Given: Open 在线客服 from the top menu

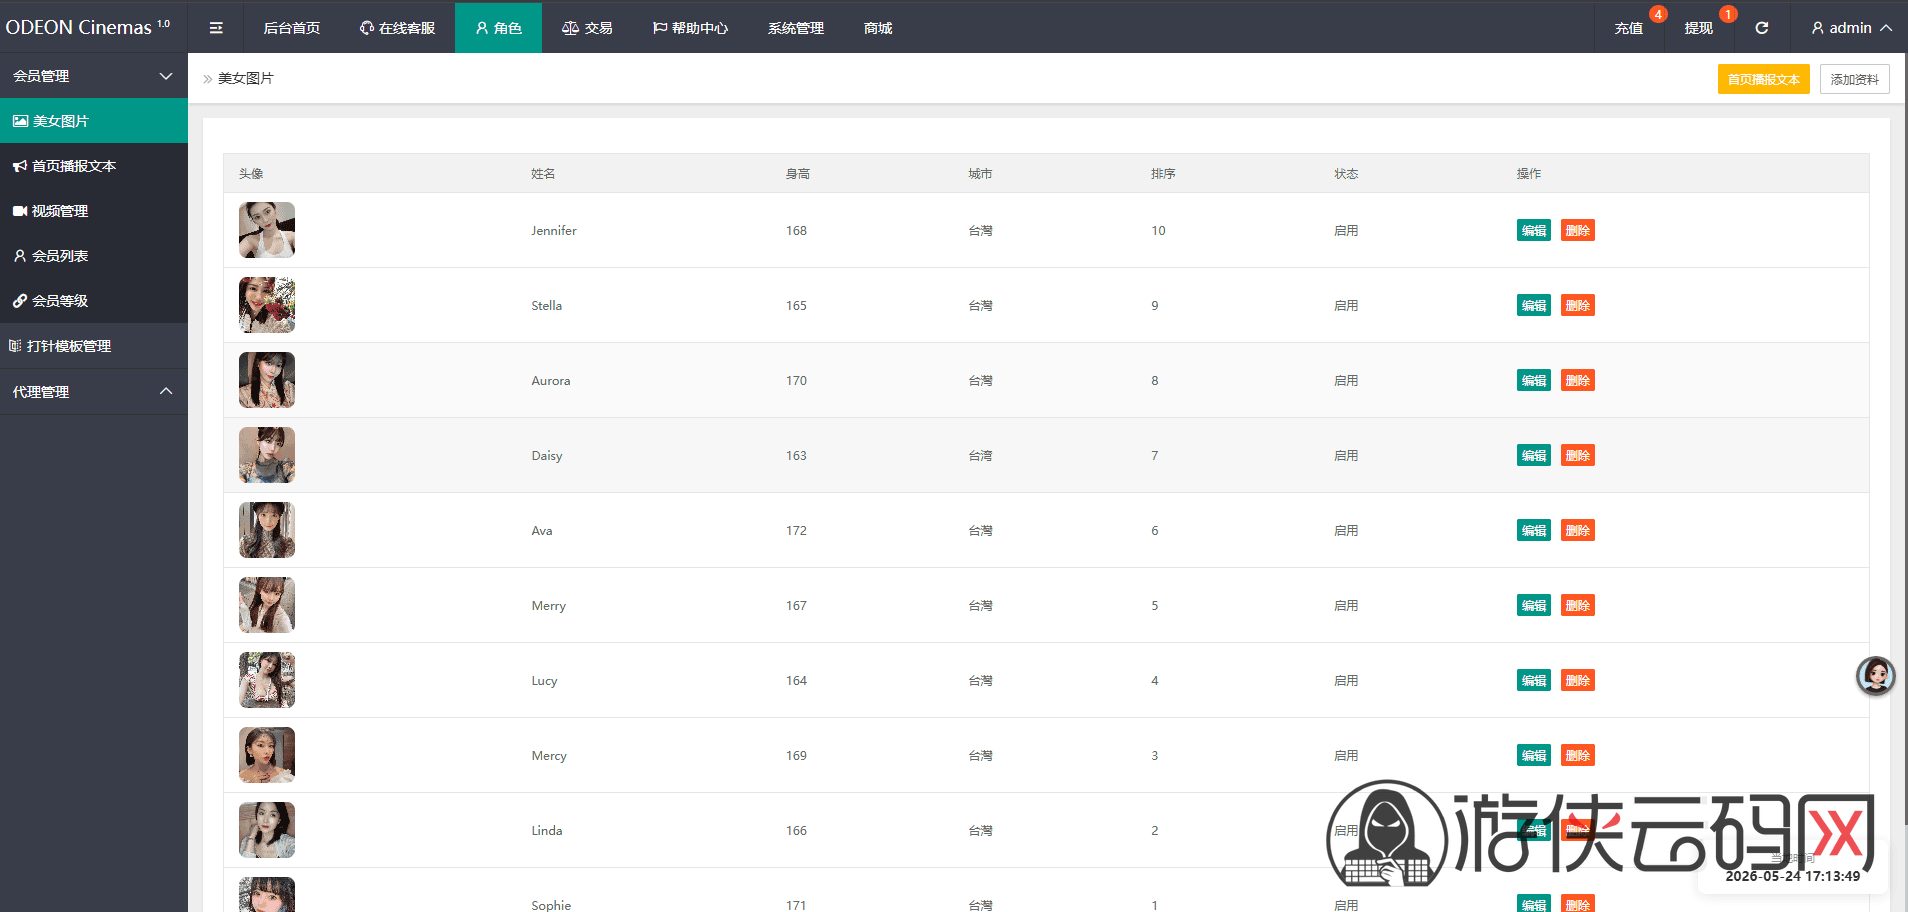Looking at the screenshot, I should (x=398, y=28).
